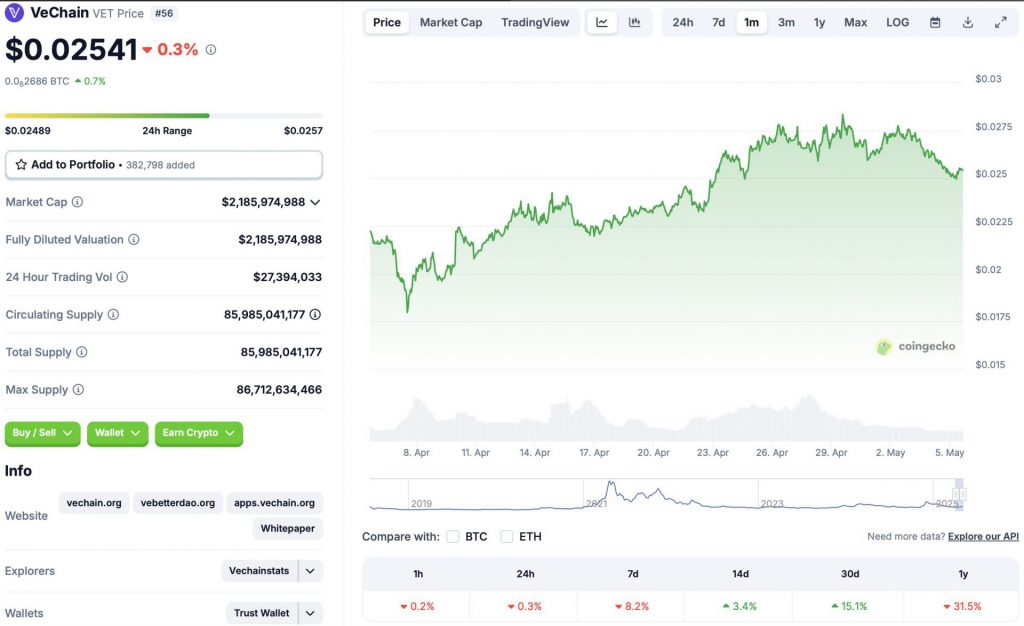Open Vechainstats explorer link

click(x=259, y=571)
